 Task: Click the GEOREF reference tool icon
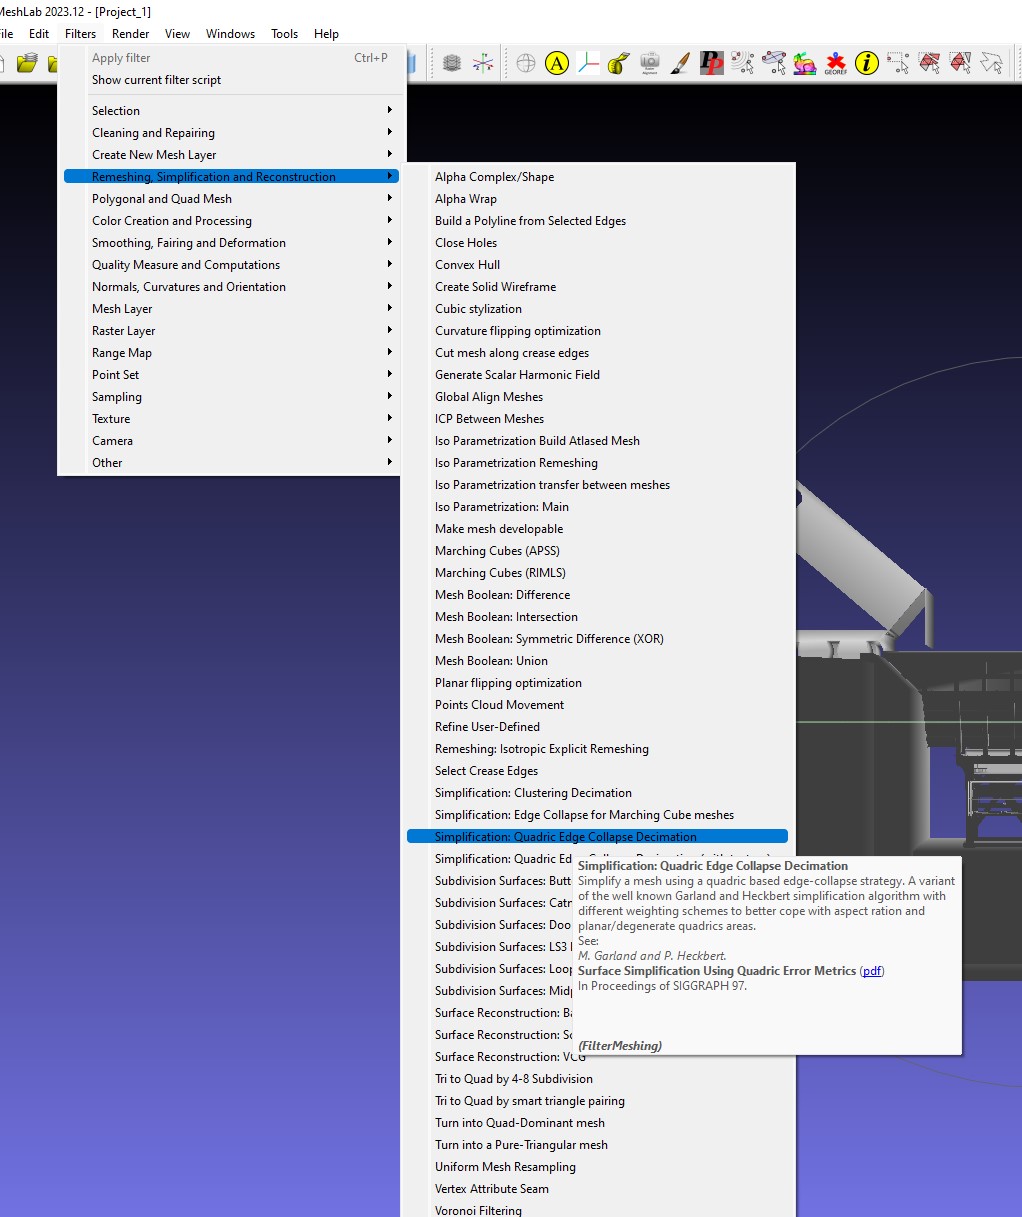pos(836,64)
